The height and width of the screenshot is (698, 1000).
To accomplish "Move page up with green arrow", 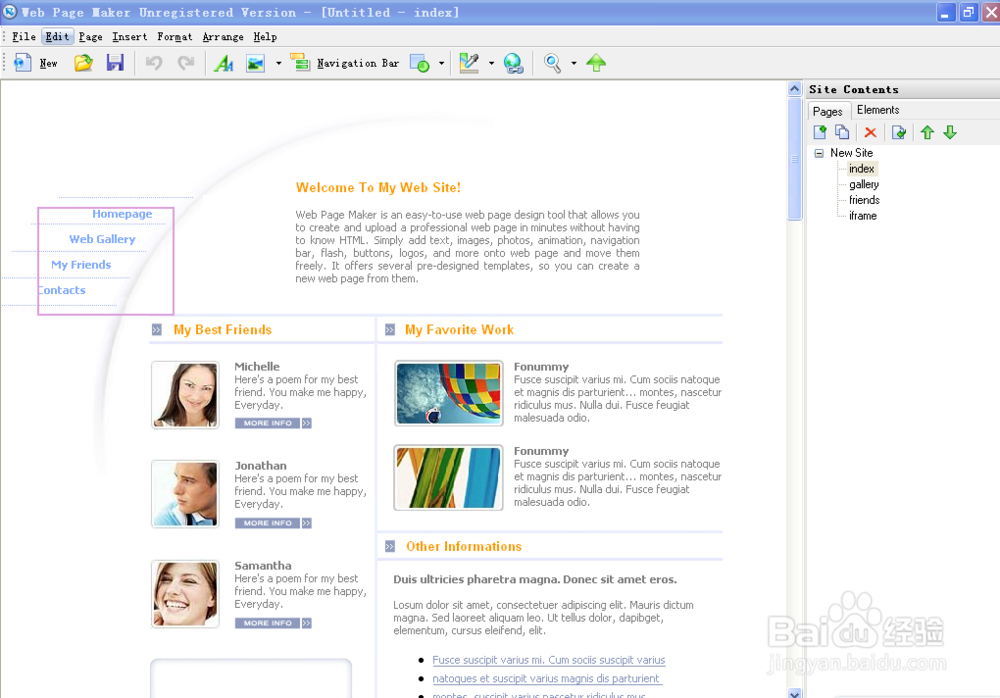I will tap(927, 133).
